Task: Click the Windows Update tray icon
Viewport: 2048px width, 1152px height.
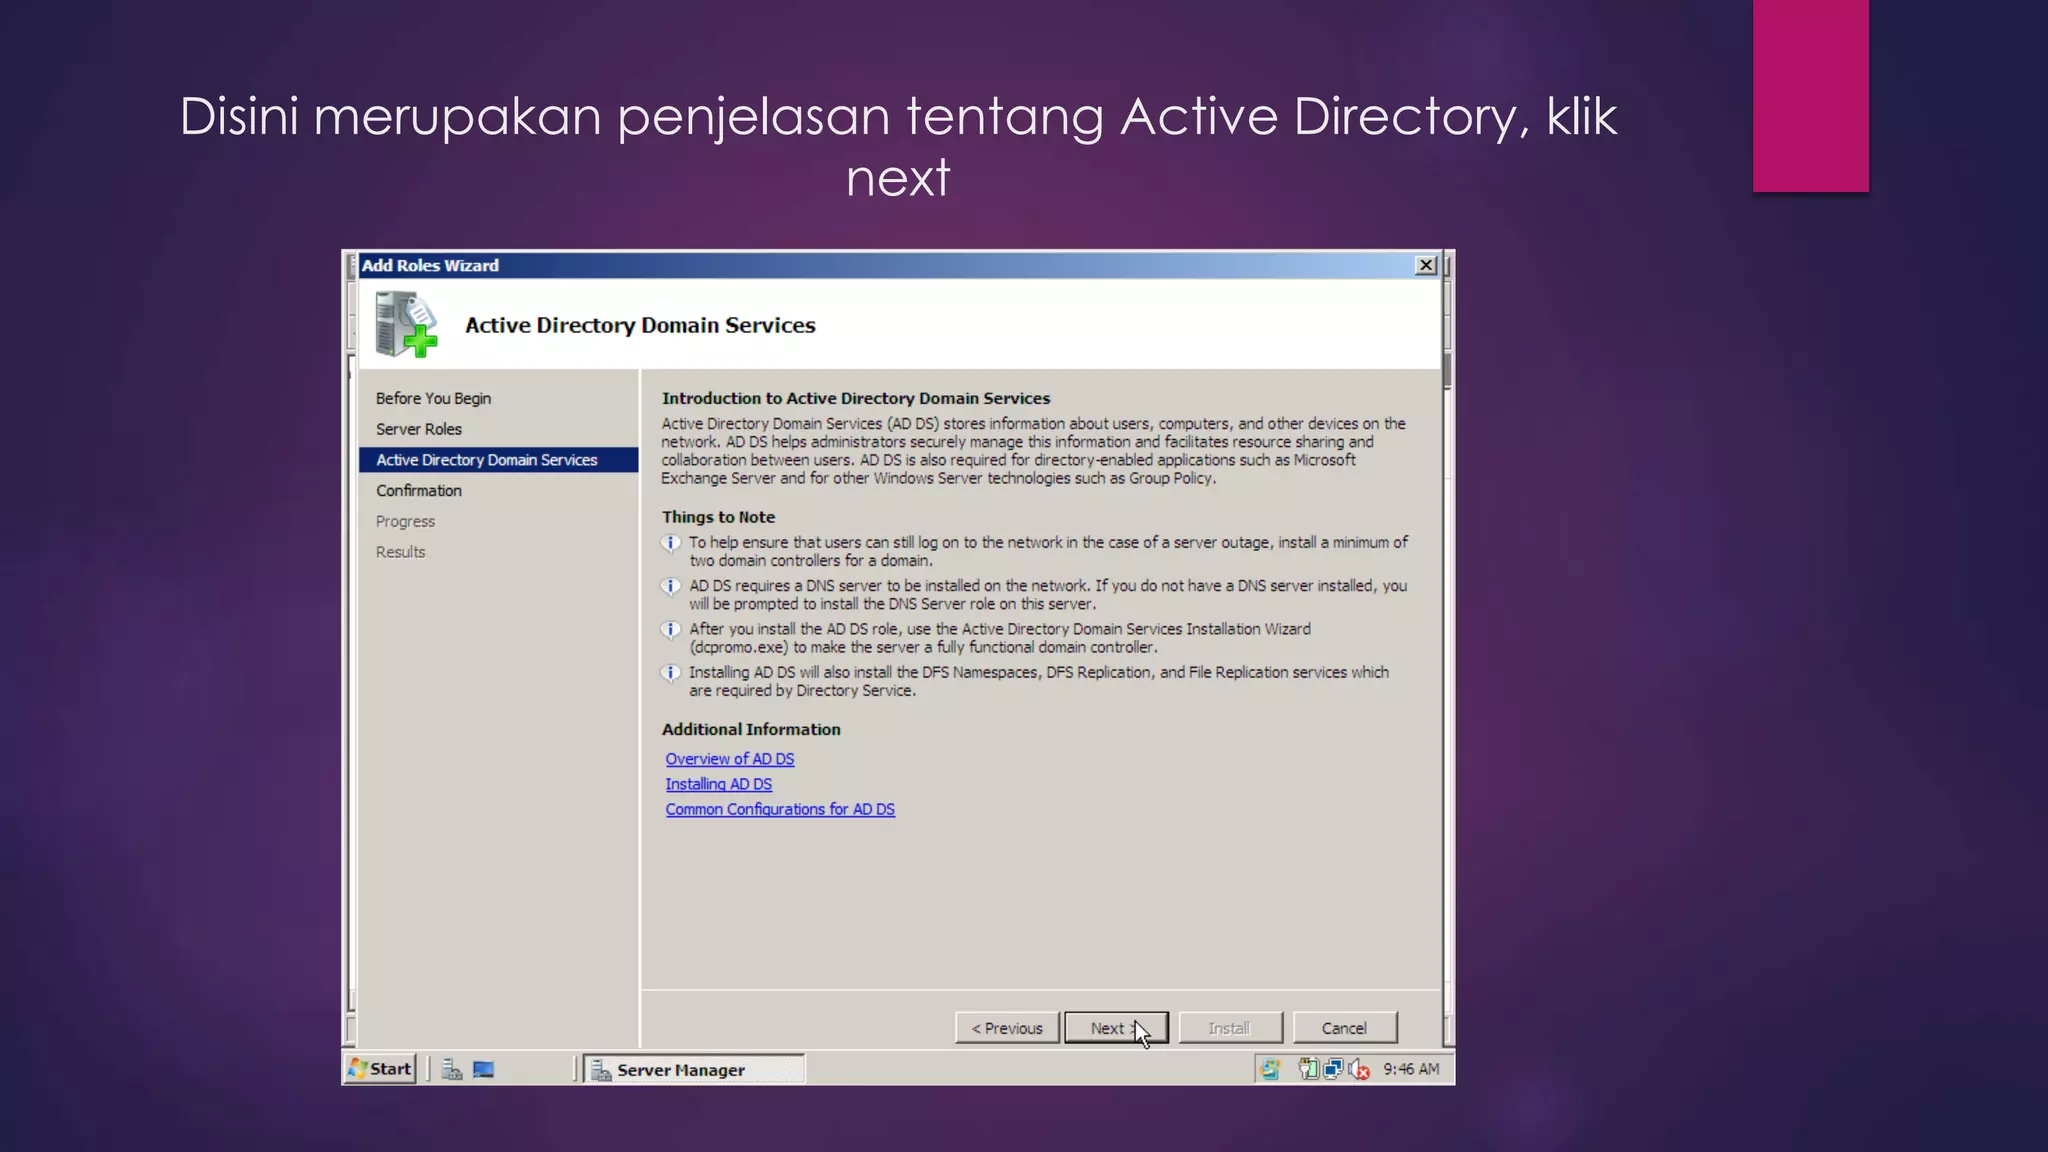Action: [x=1270, y=1070]
